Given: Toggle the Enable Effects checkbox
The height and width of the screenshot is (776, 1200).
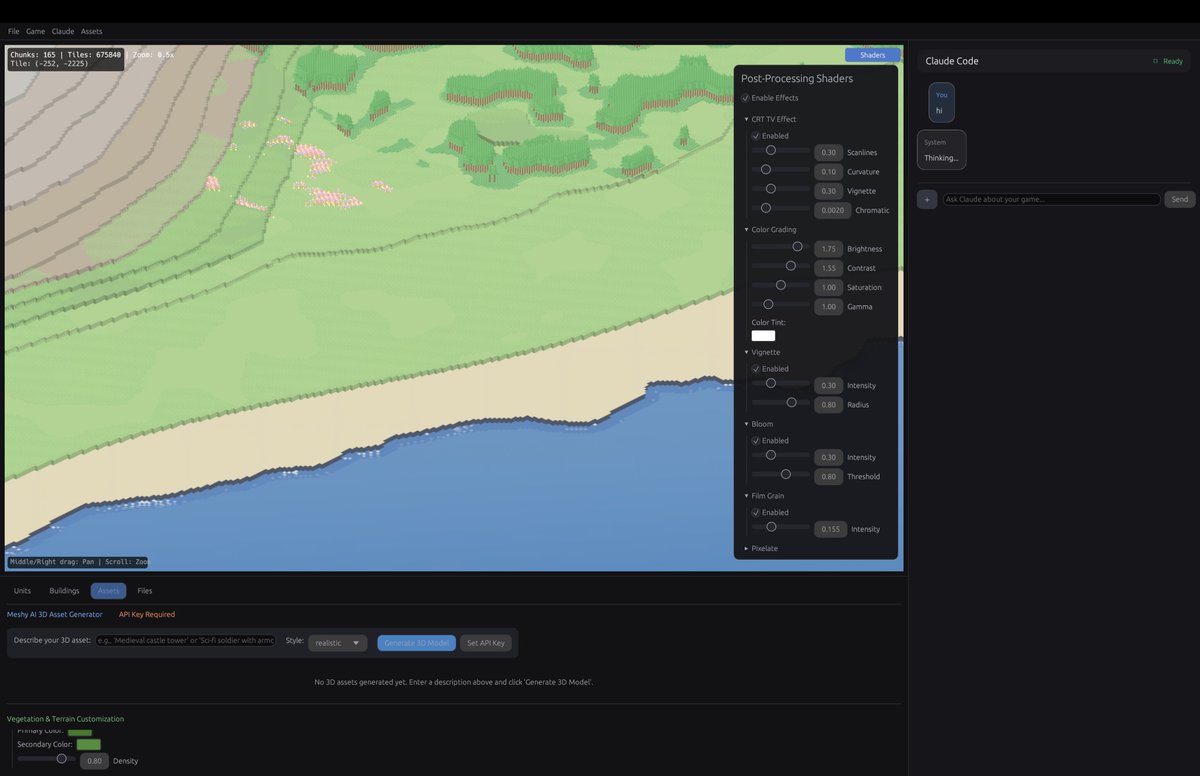Looking at the screenshot, I should tap(745, 98).
